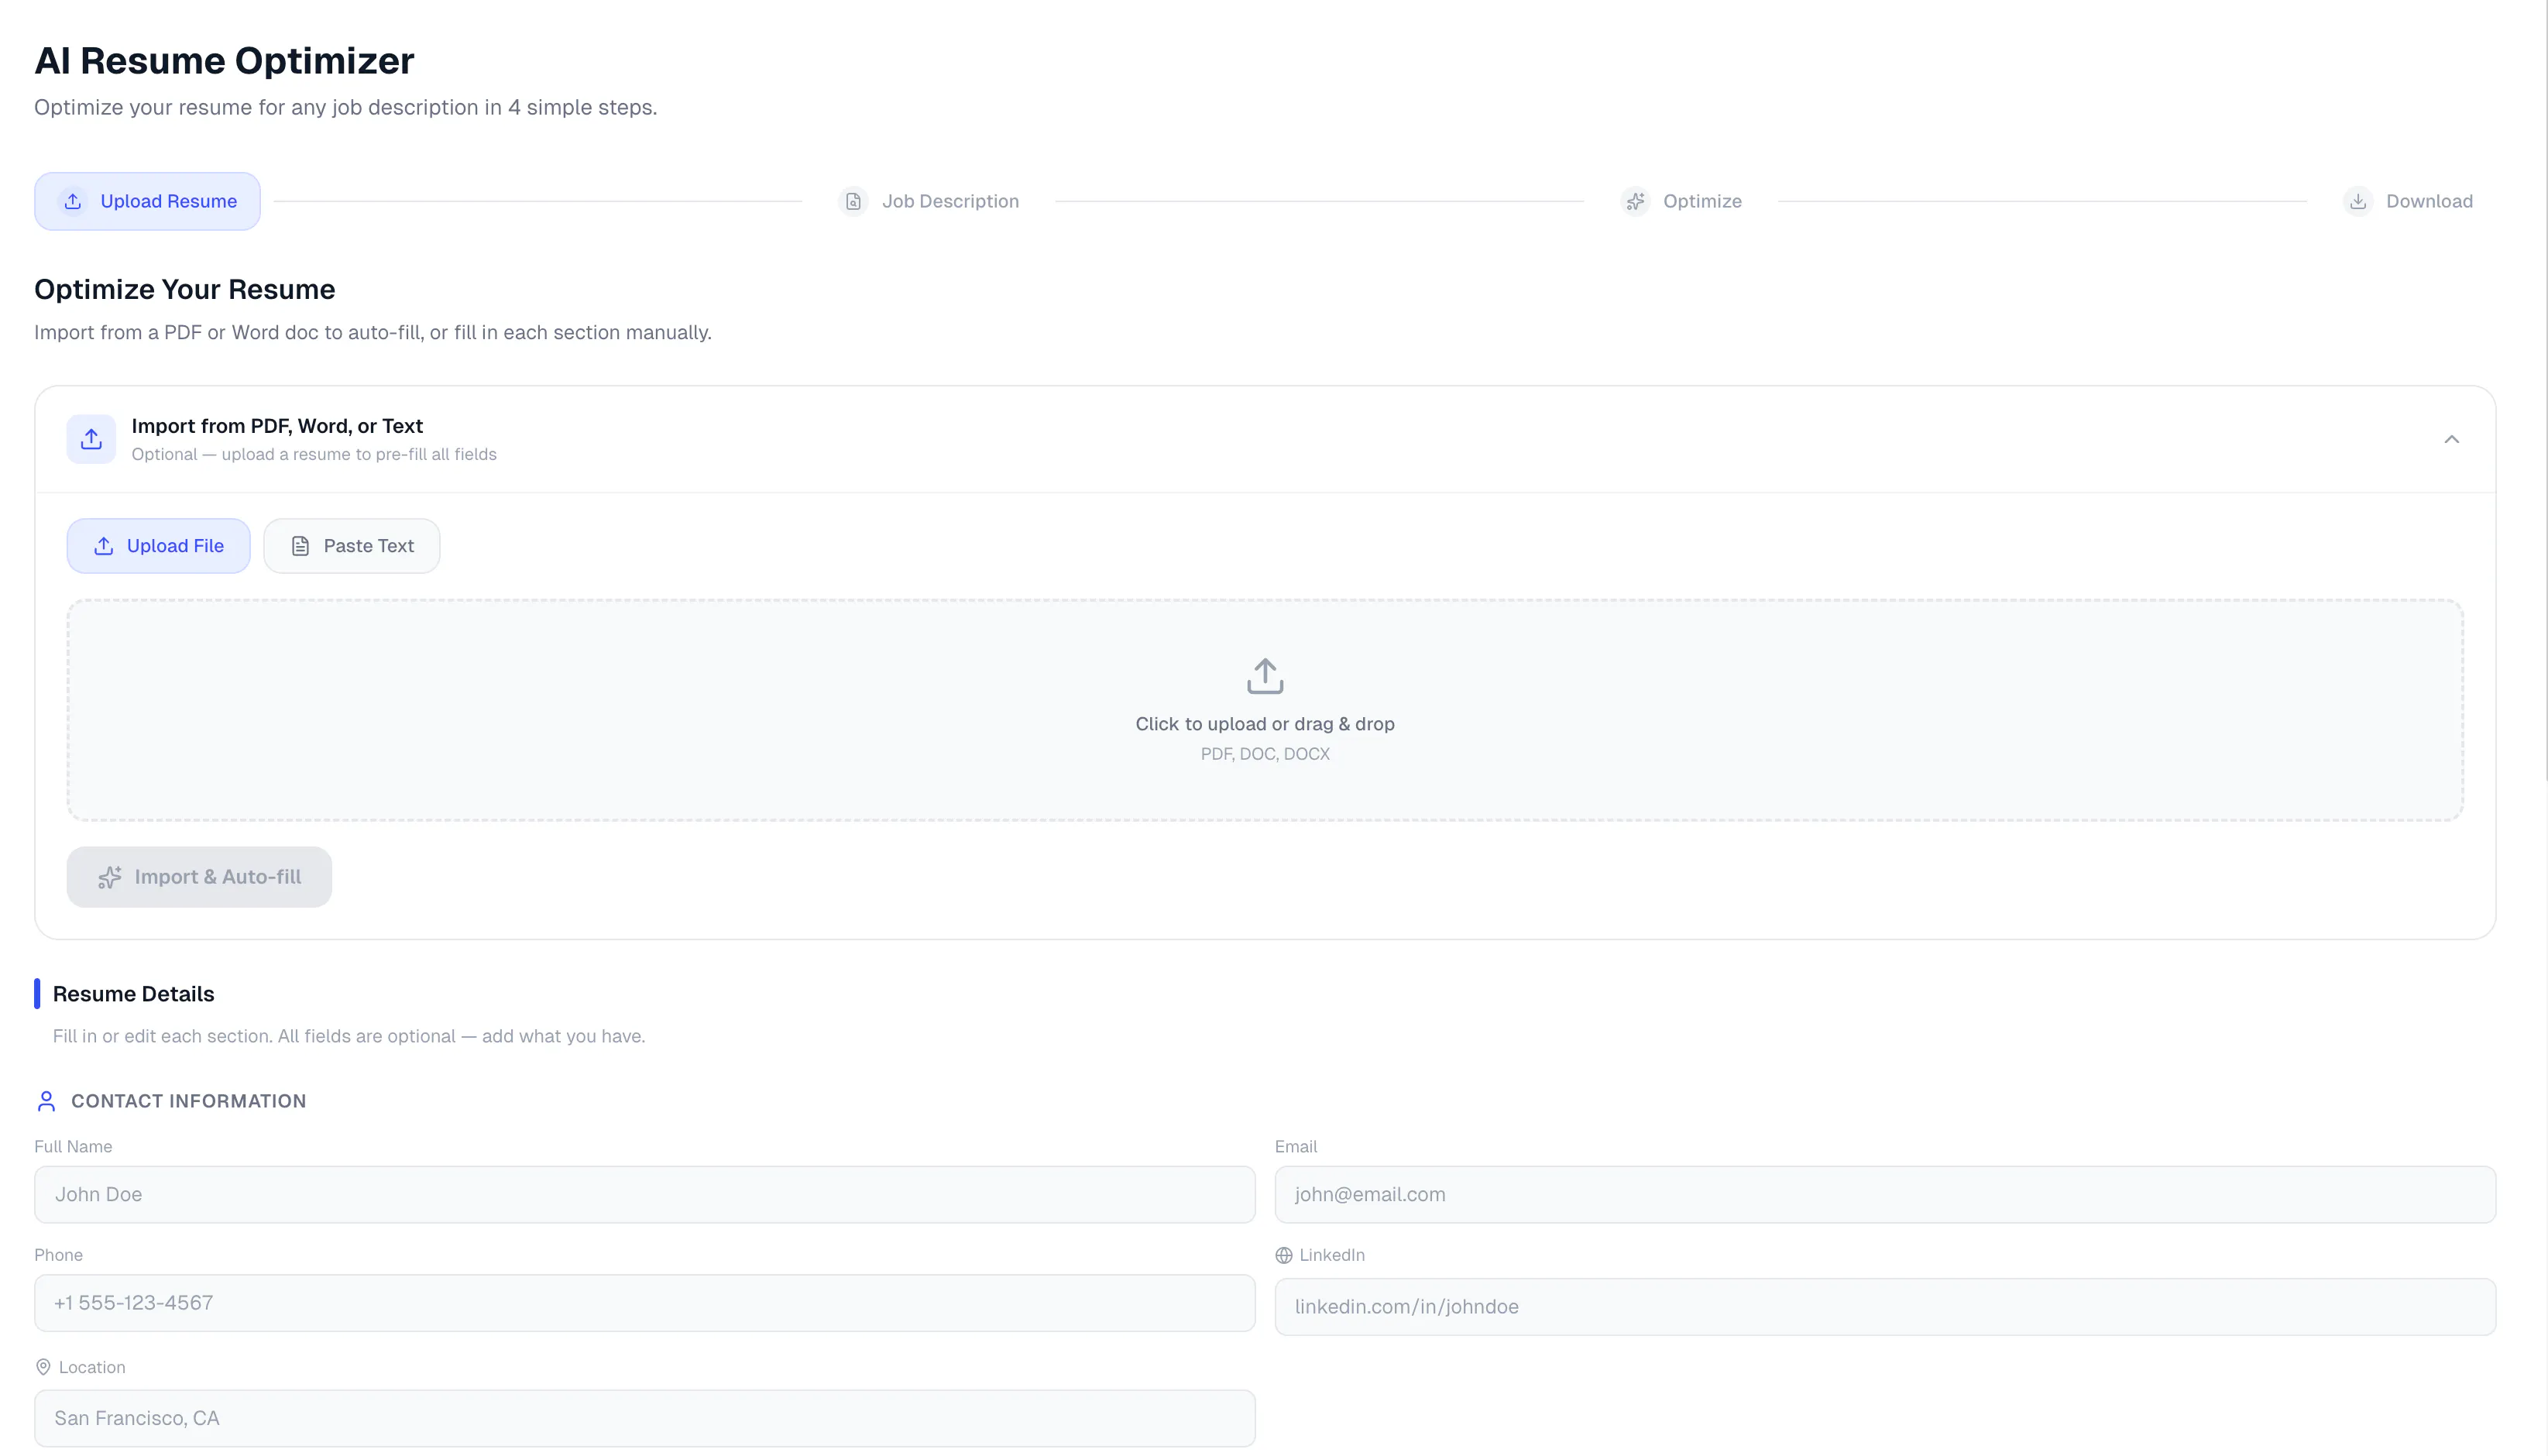The width and height of the screenshot is (2548, 1456).
Task: Collapse the Import from PDF section
Action: coord(2451,439)
